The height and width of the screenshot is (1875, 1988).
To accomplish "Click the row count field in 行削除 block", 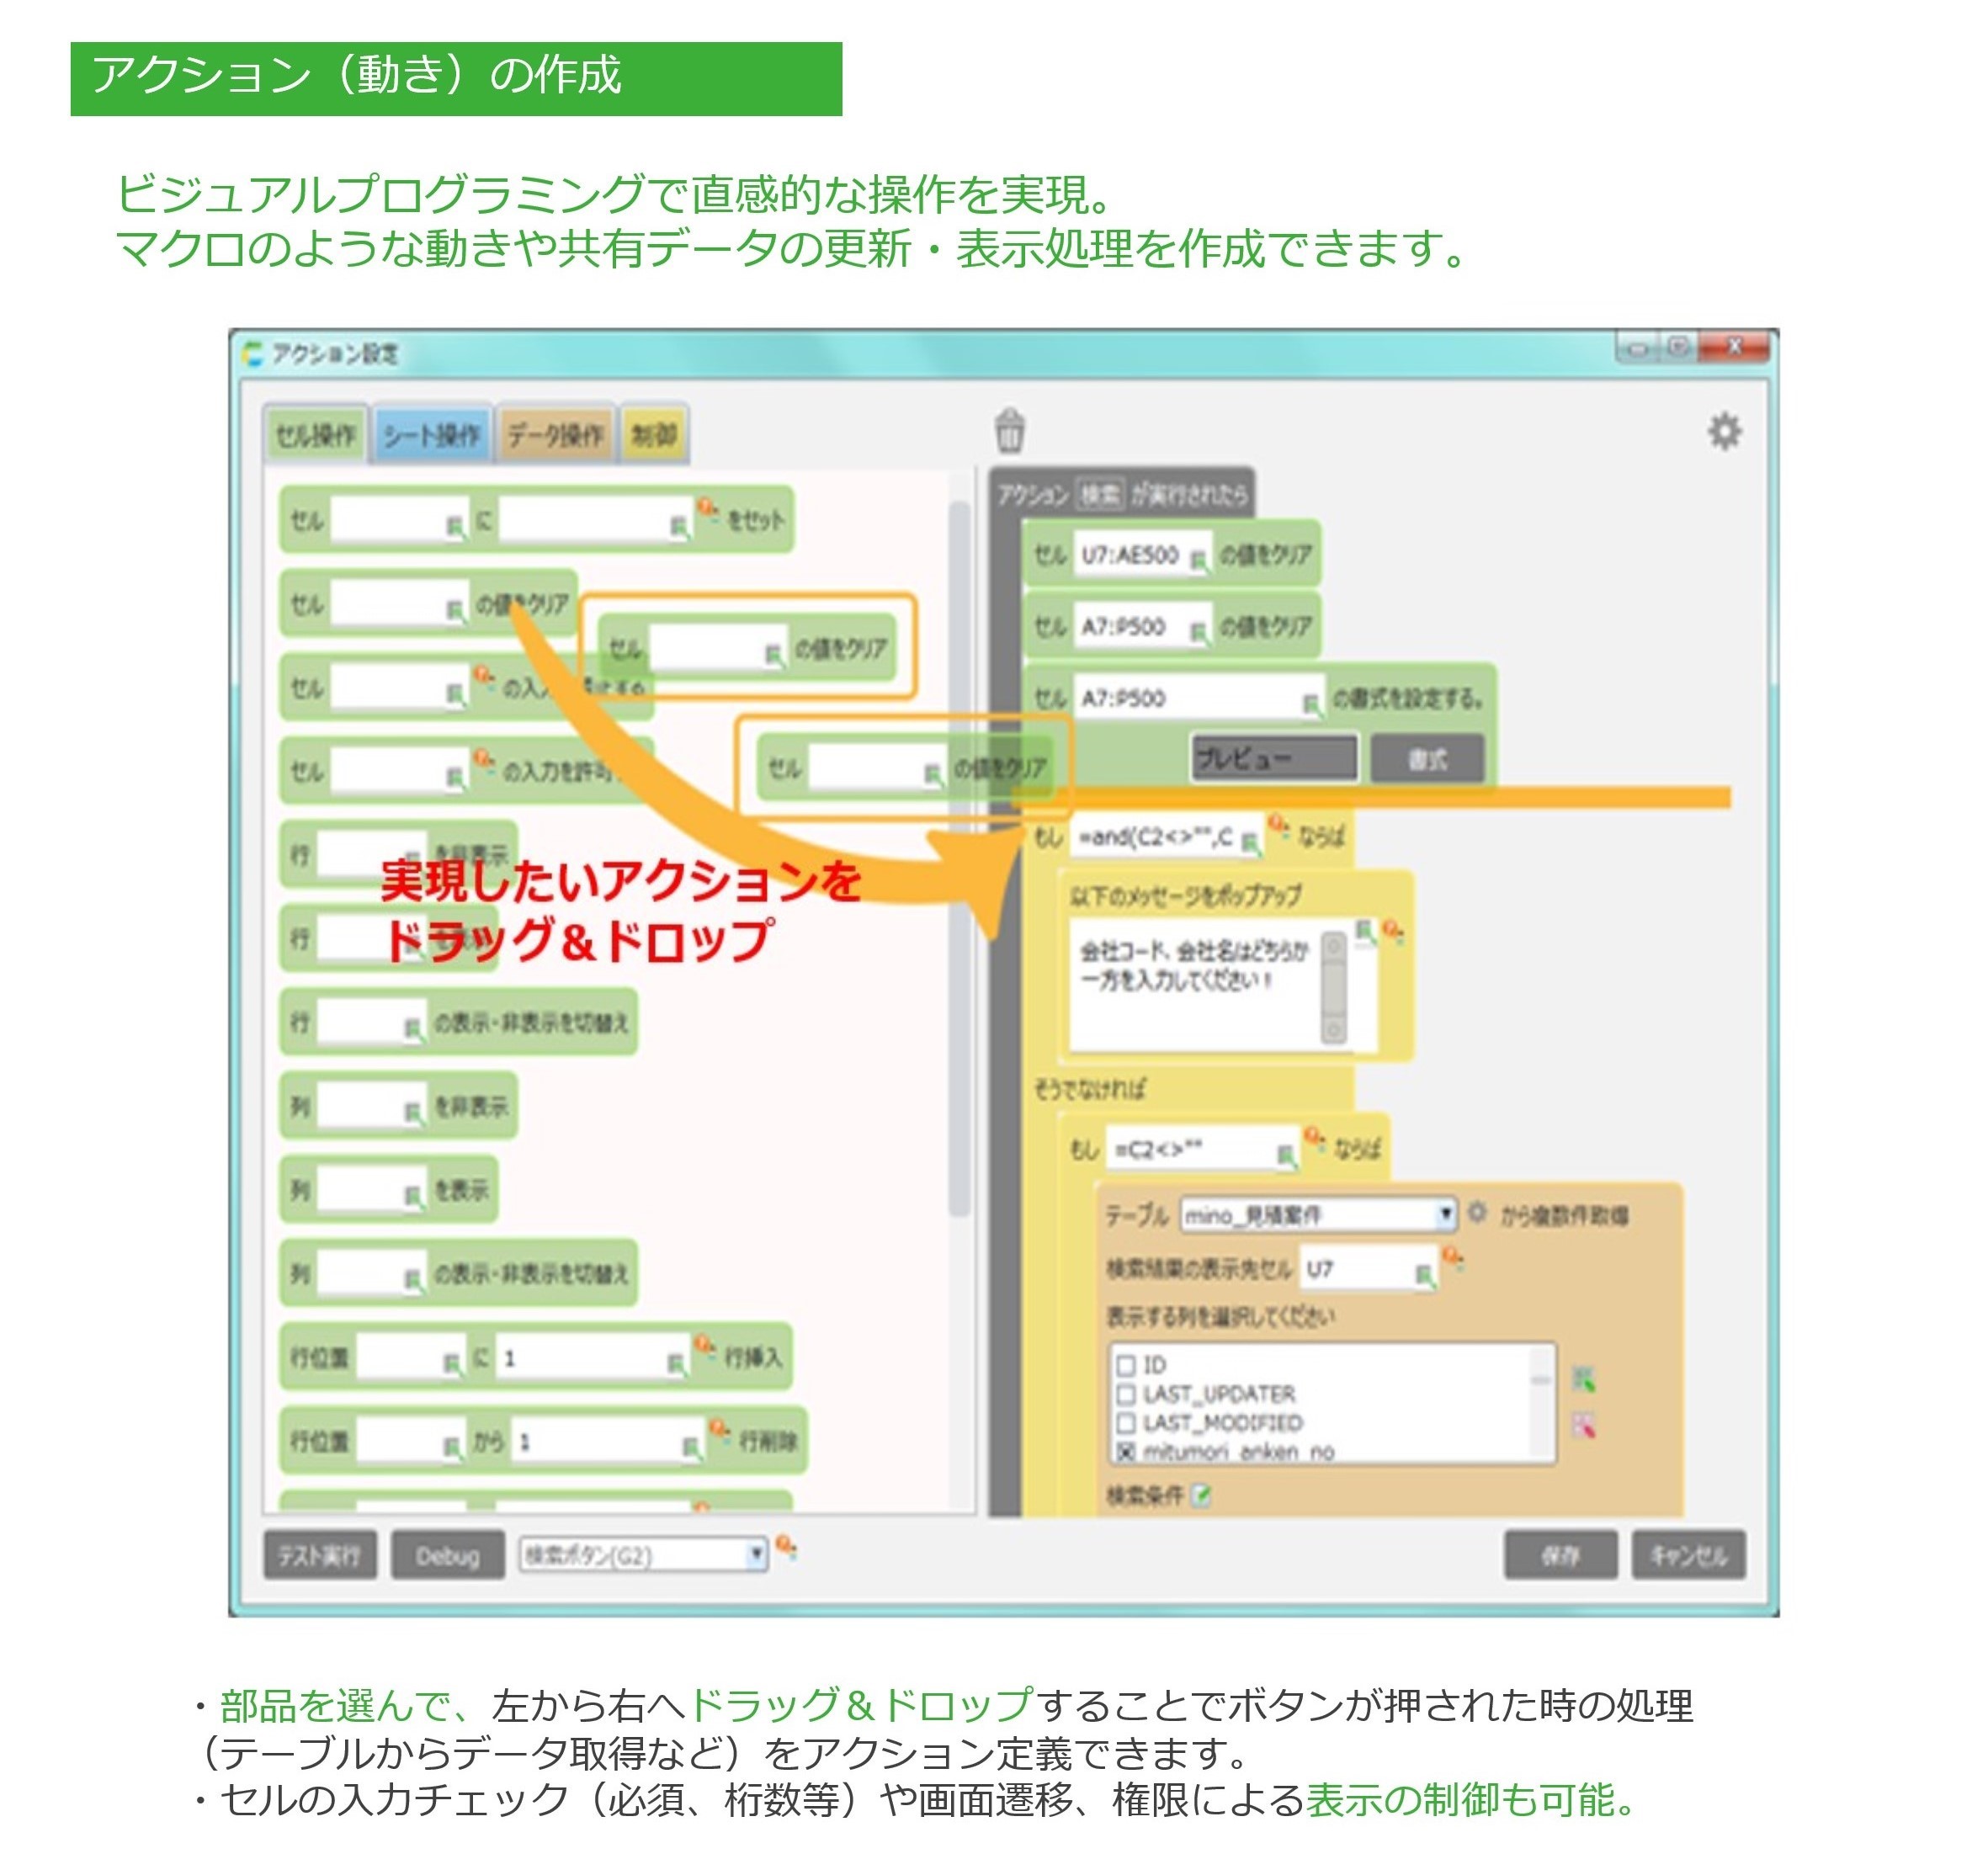I will [609, 1441].
